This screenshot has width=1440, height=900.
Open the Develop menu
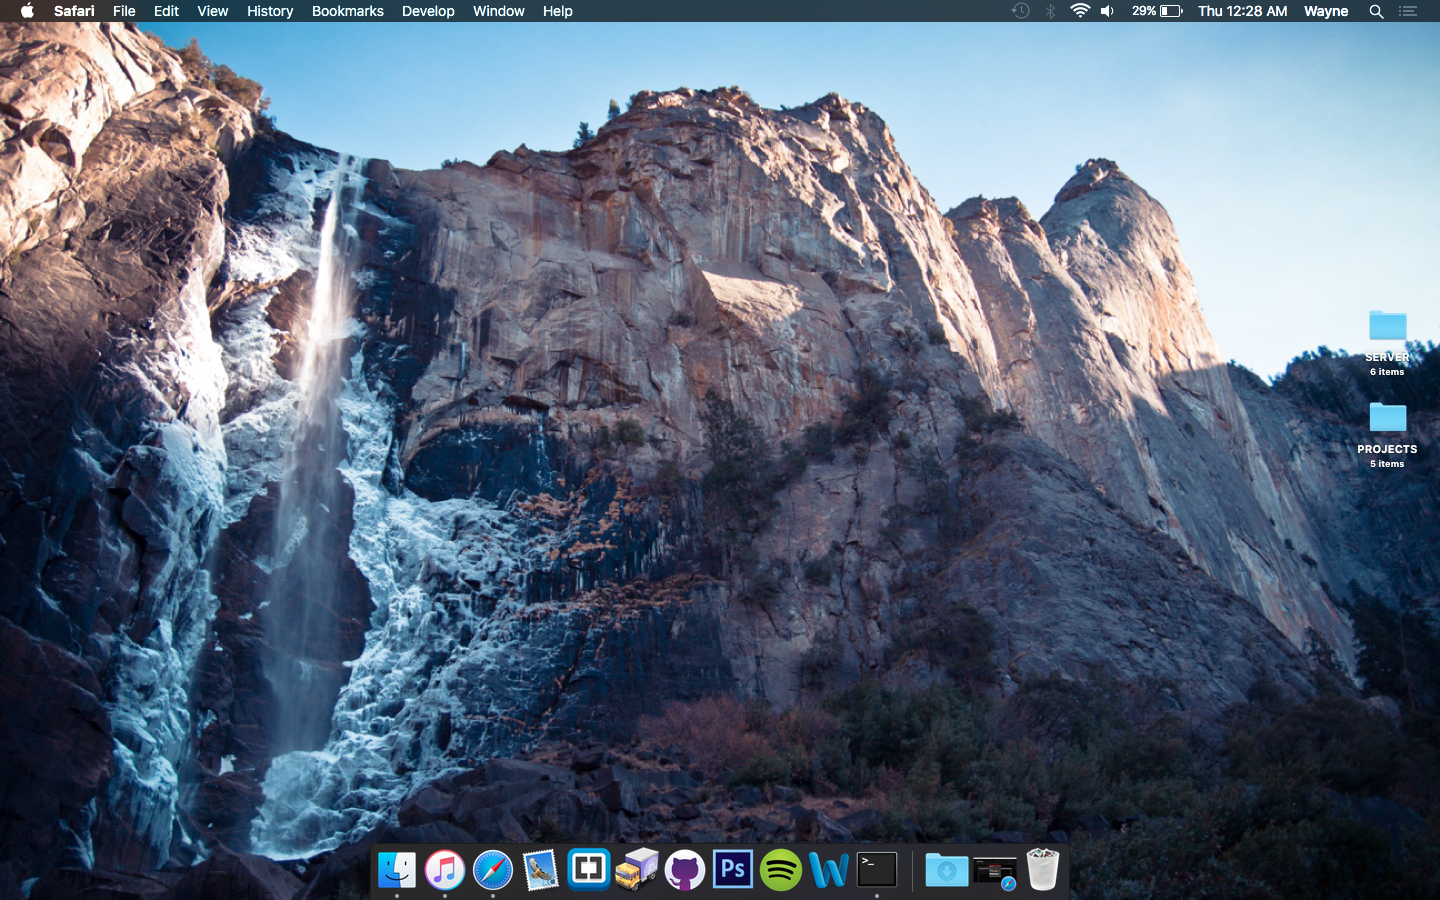click(x=428, y=11)
